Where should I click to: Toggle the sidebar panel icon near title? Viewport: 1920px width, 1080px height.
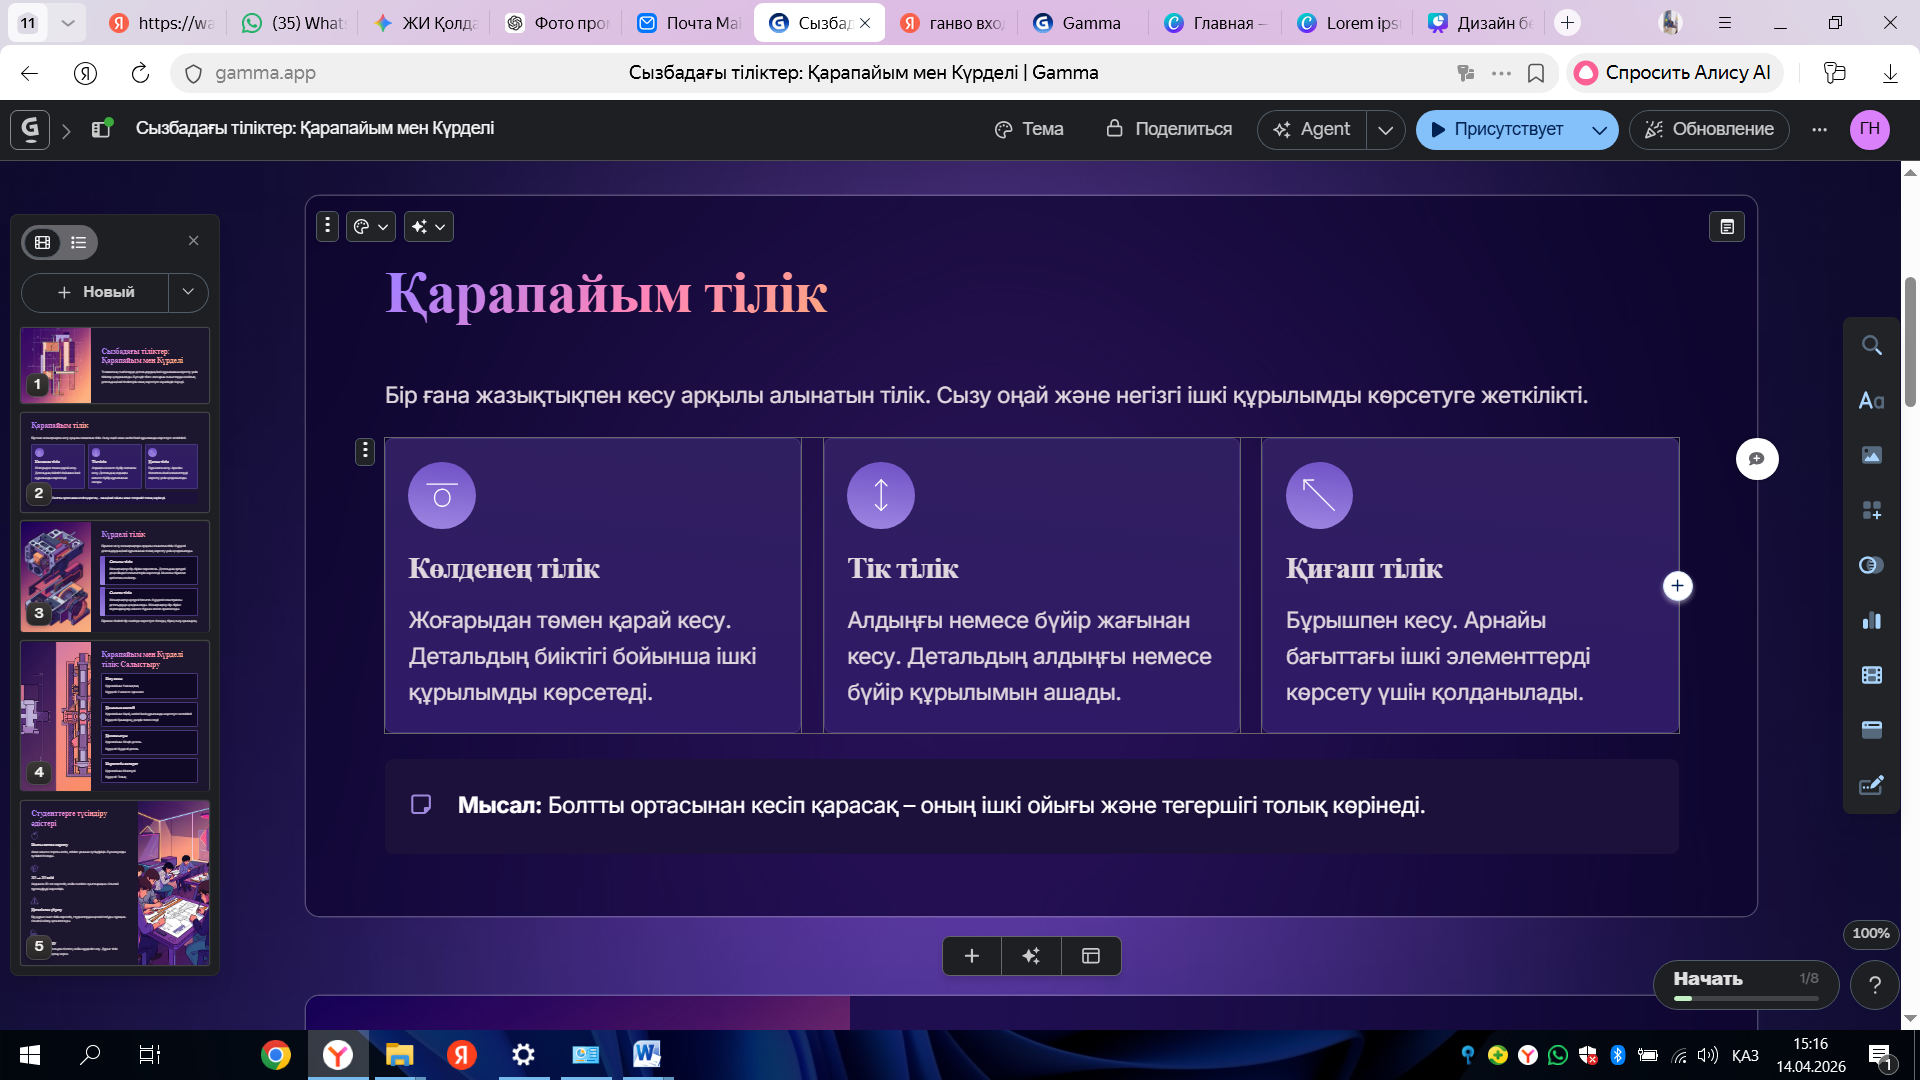(101, 128)
